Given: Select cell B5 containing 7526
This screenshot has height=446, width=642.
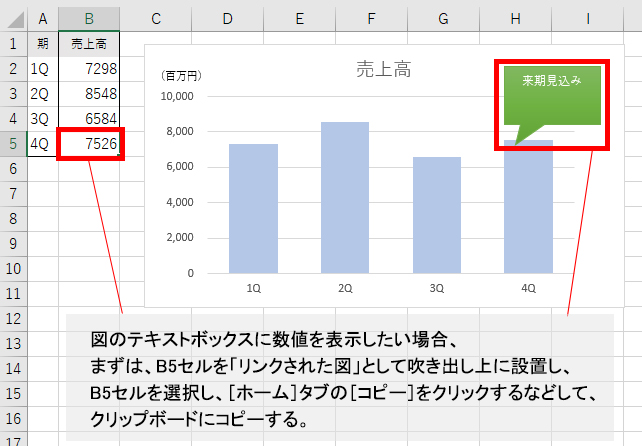Looking at the screenshot, I should pos(89,144).
